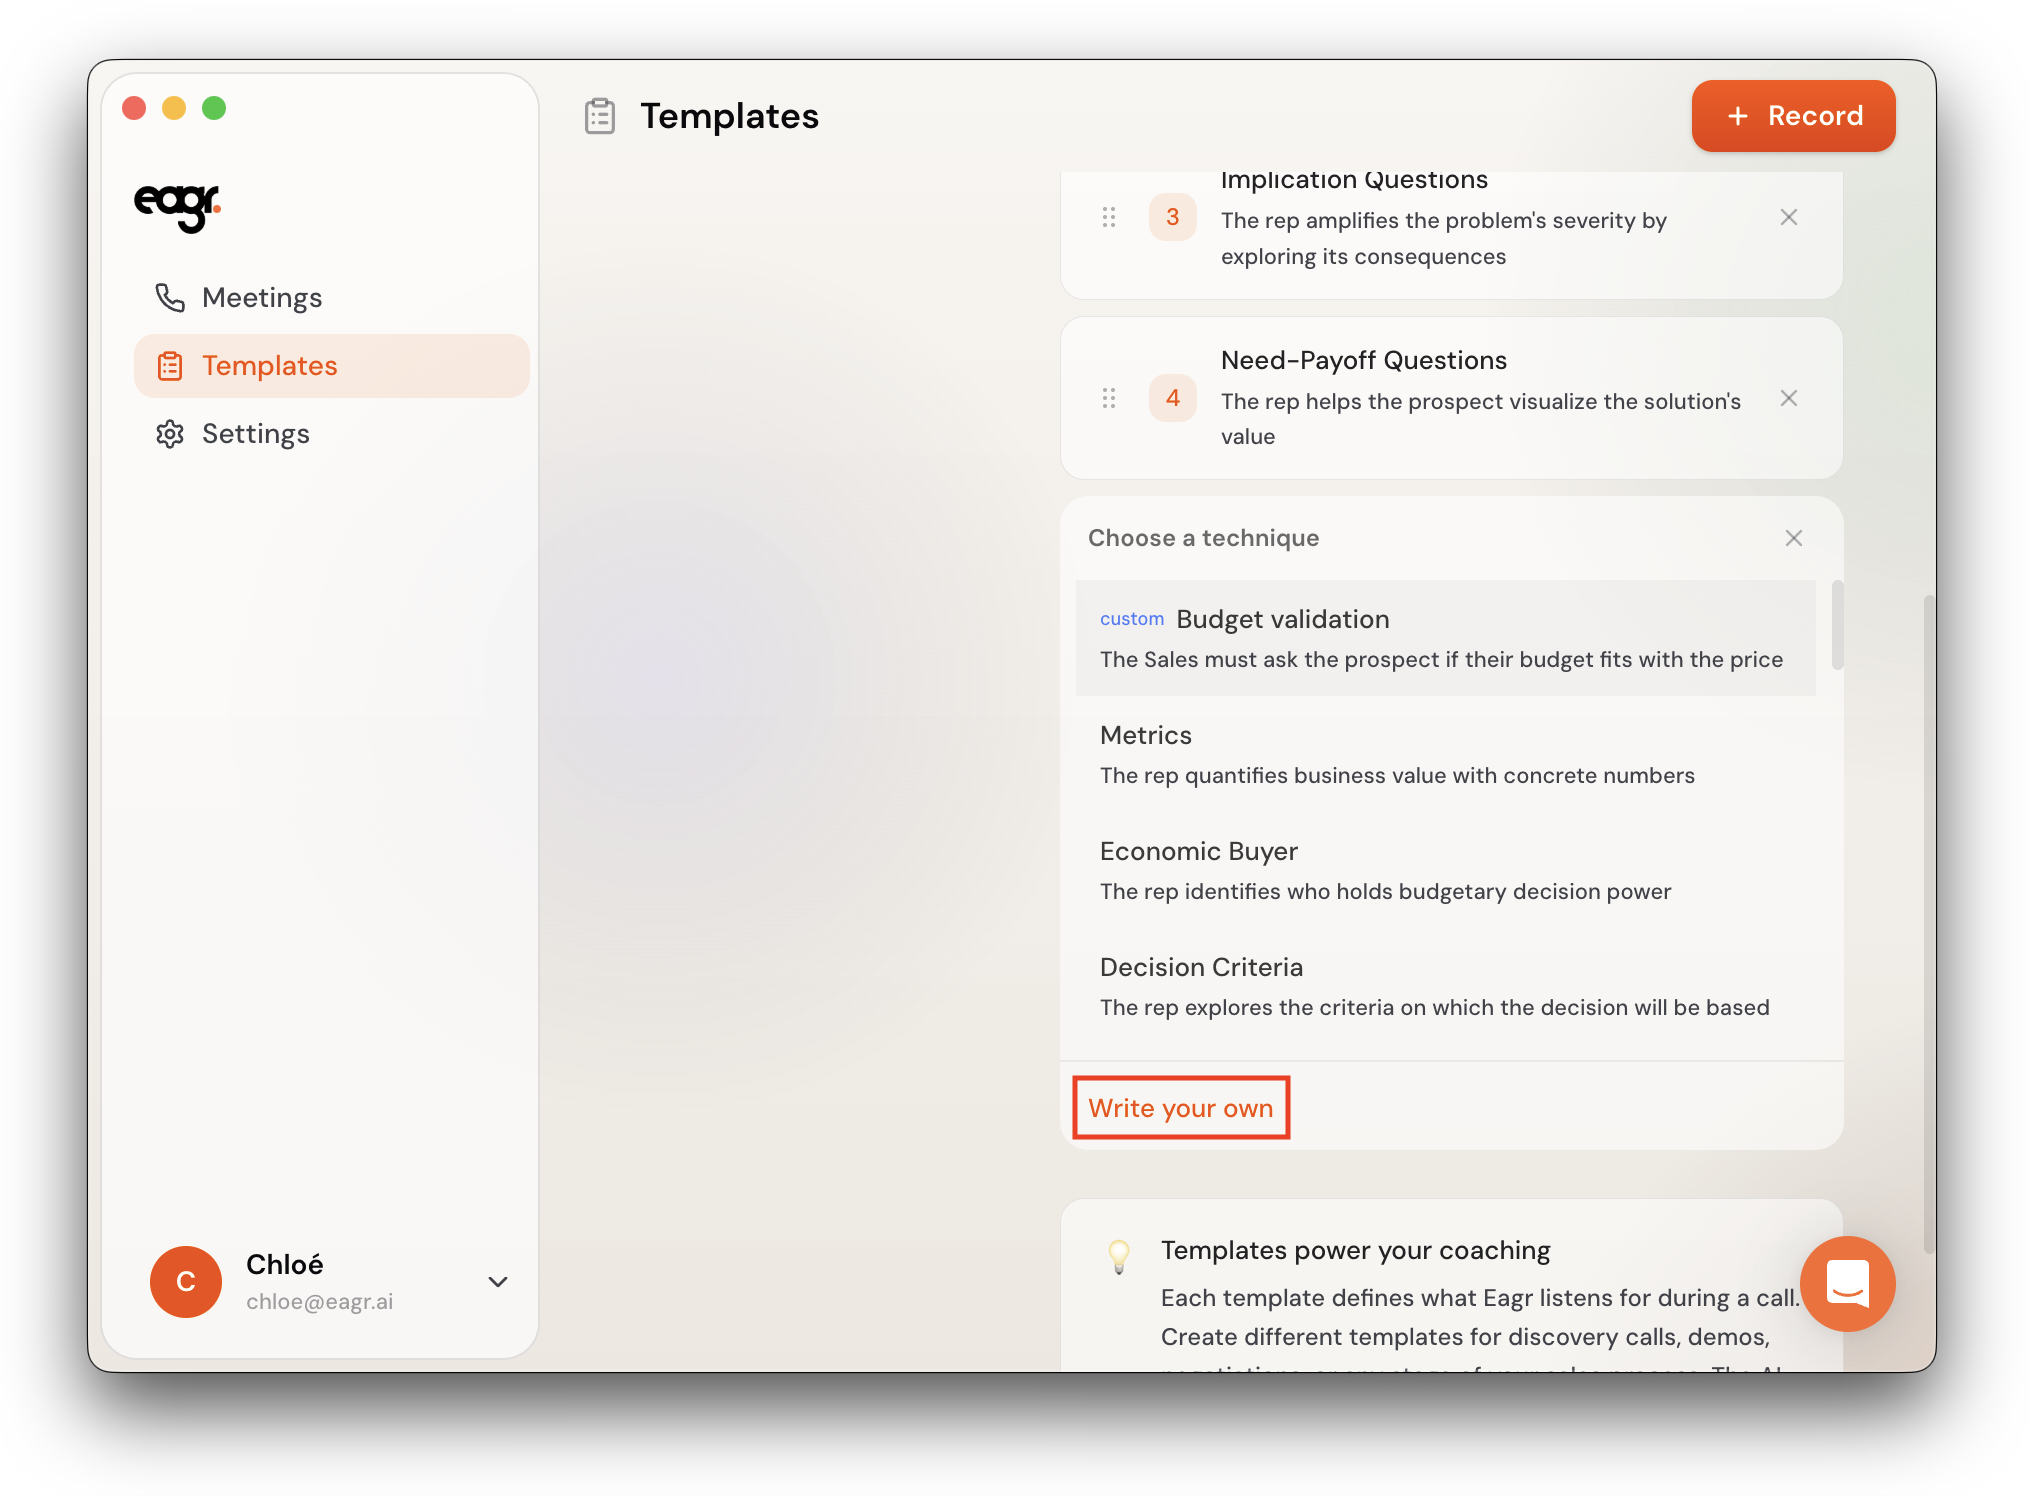Screen dimensions: 2030x1496
Task: Grab the drag handle for Need-Payoff Questions
Action: [x=1108, y=398]
